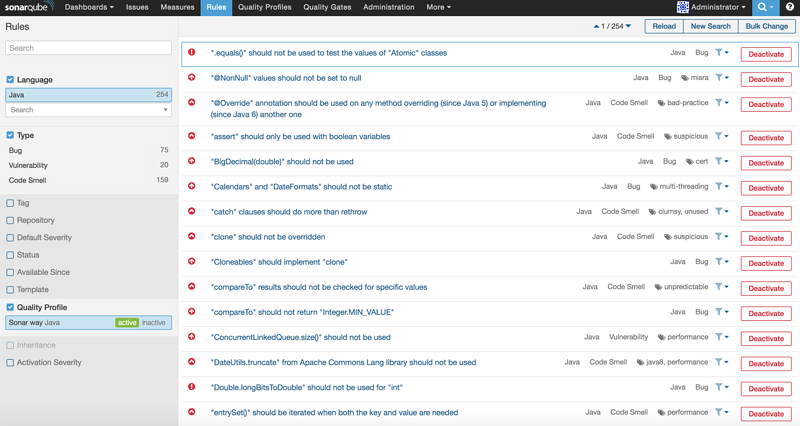
Task: Enable the Activation Severity facet checkbox
Action: point(10,363)
